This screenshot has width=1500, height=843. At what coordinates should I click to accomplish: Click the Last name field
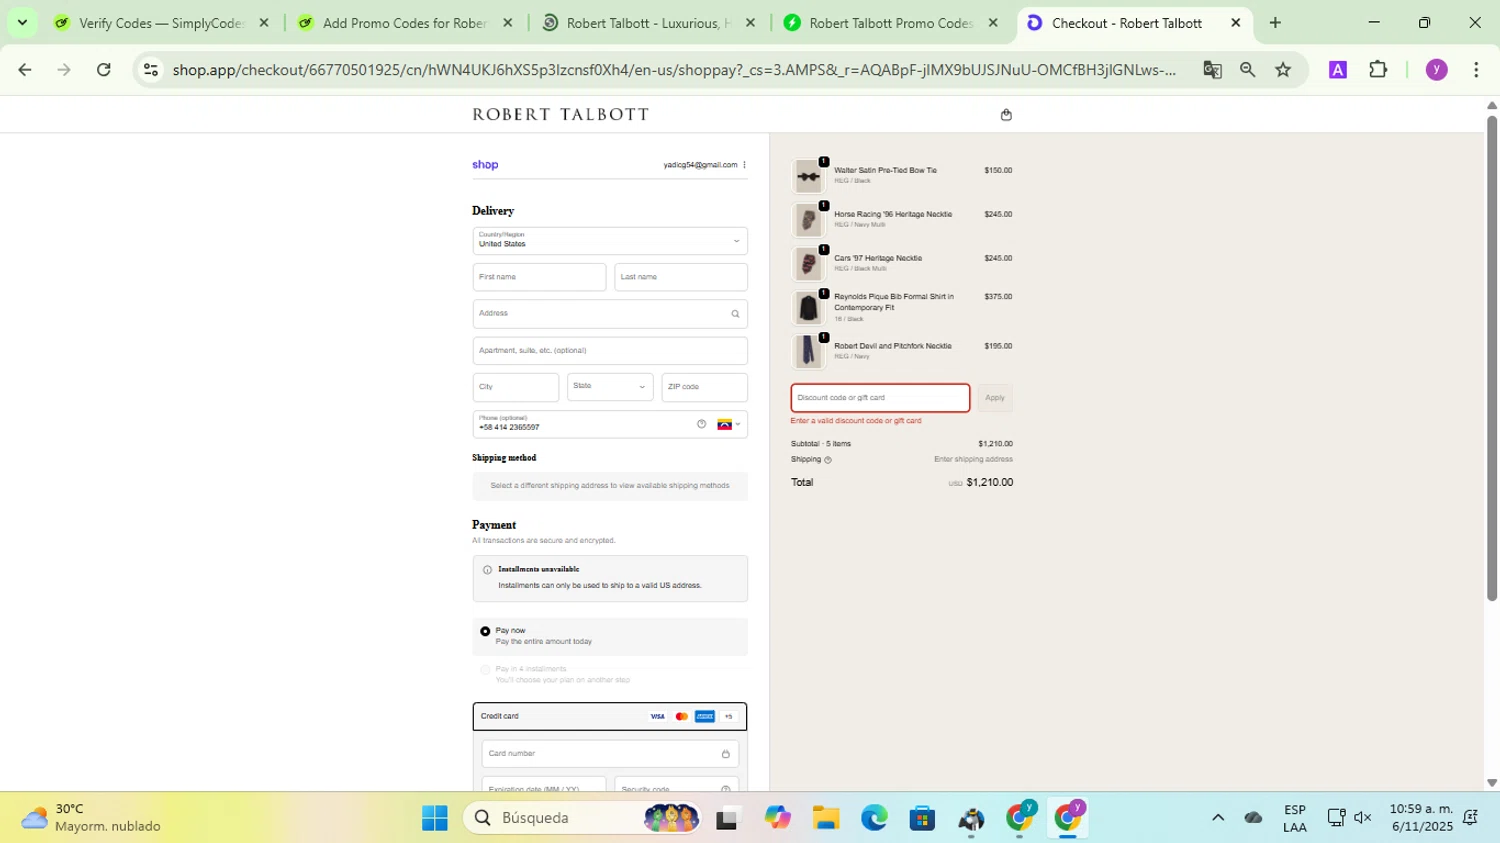[681, 277]
